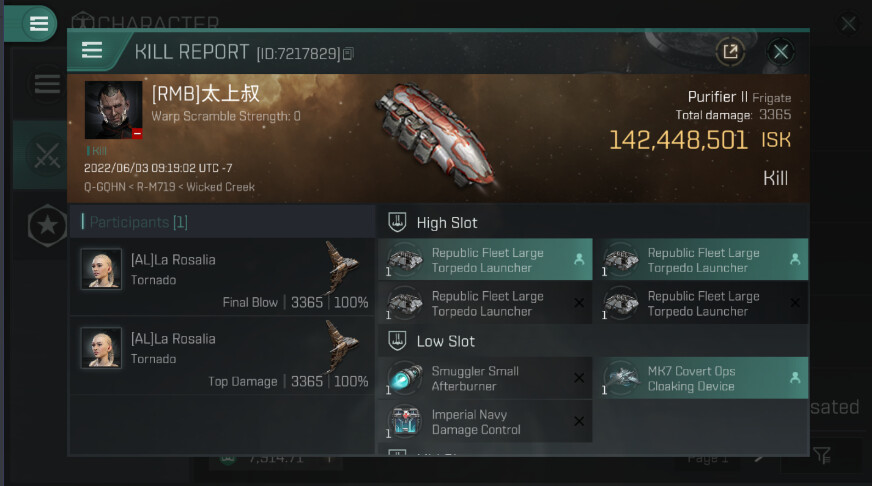
Task: Open the dimmed sidebar list icon
Action: [47, 84]
